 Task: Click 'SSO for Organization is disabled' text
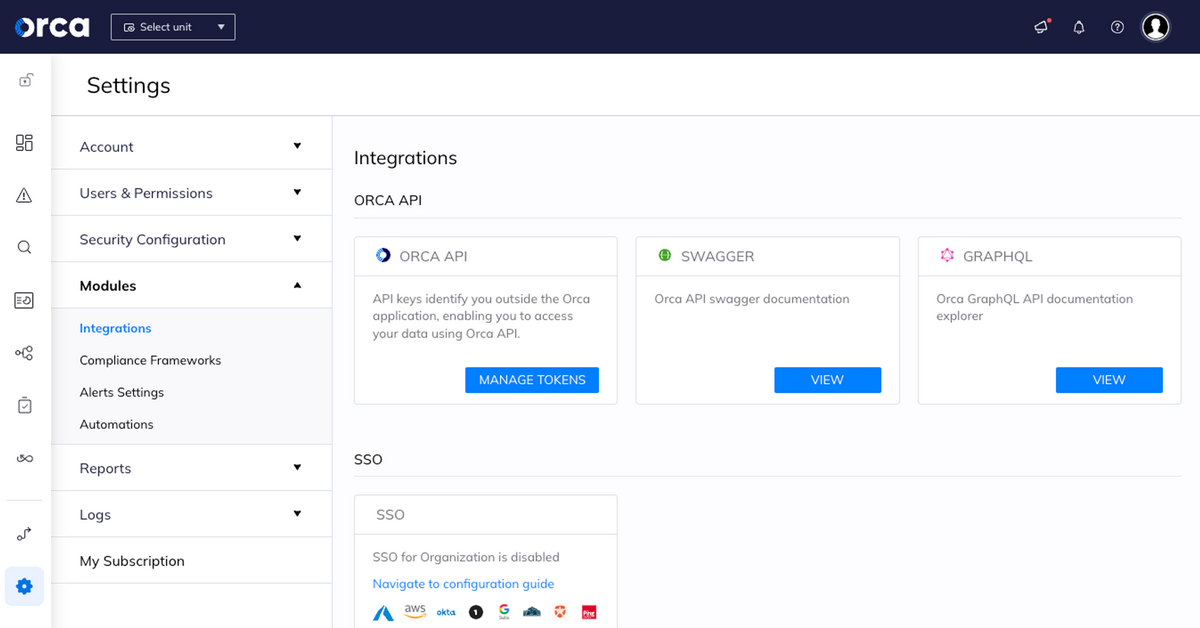pyautogui.click(x=466, y=557)
